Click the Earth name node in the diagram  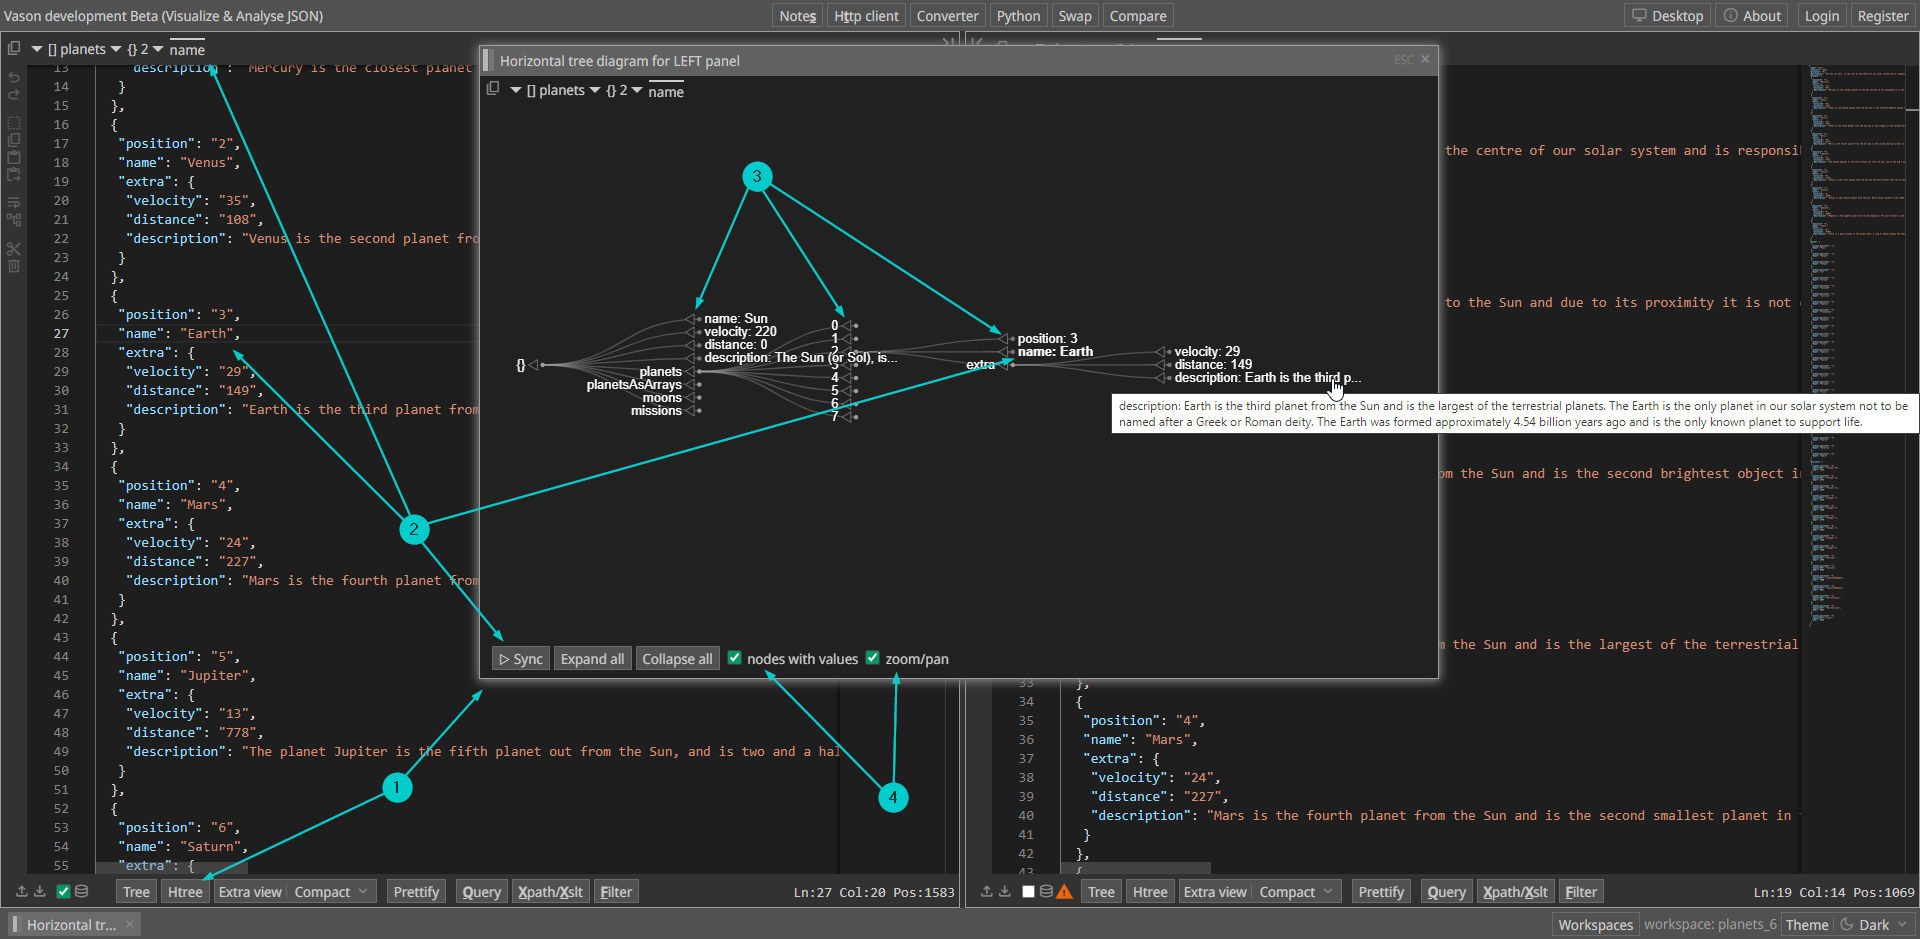click(x=1055, y=352)
